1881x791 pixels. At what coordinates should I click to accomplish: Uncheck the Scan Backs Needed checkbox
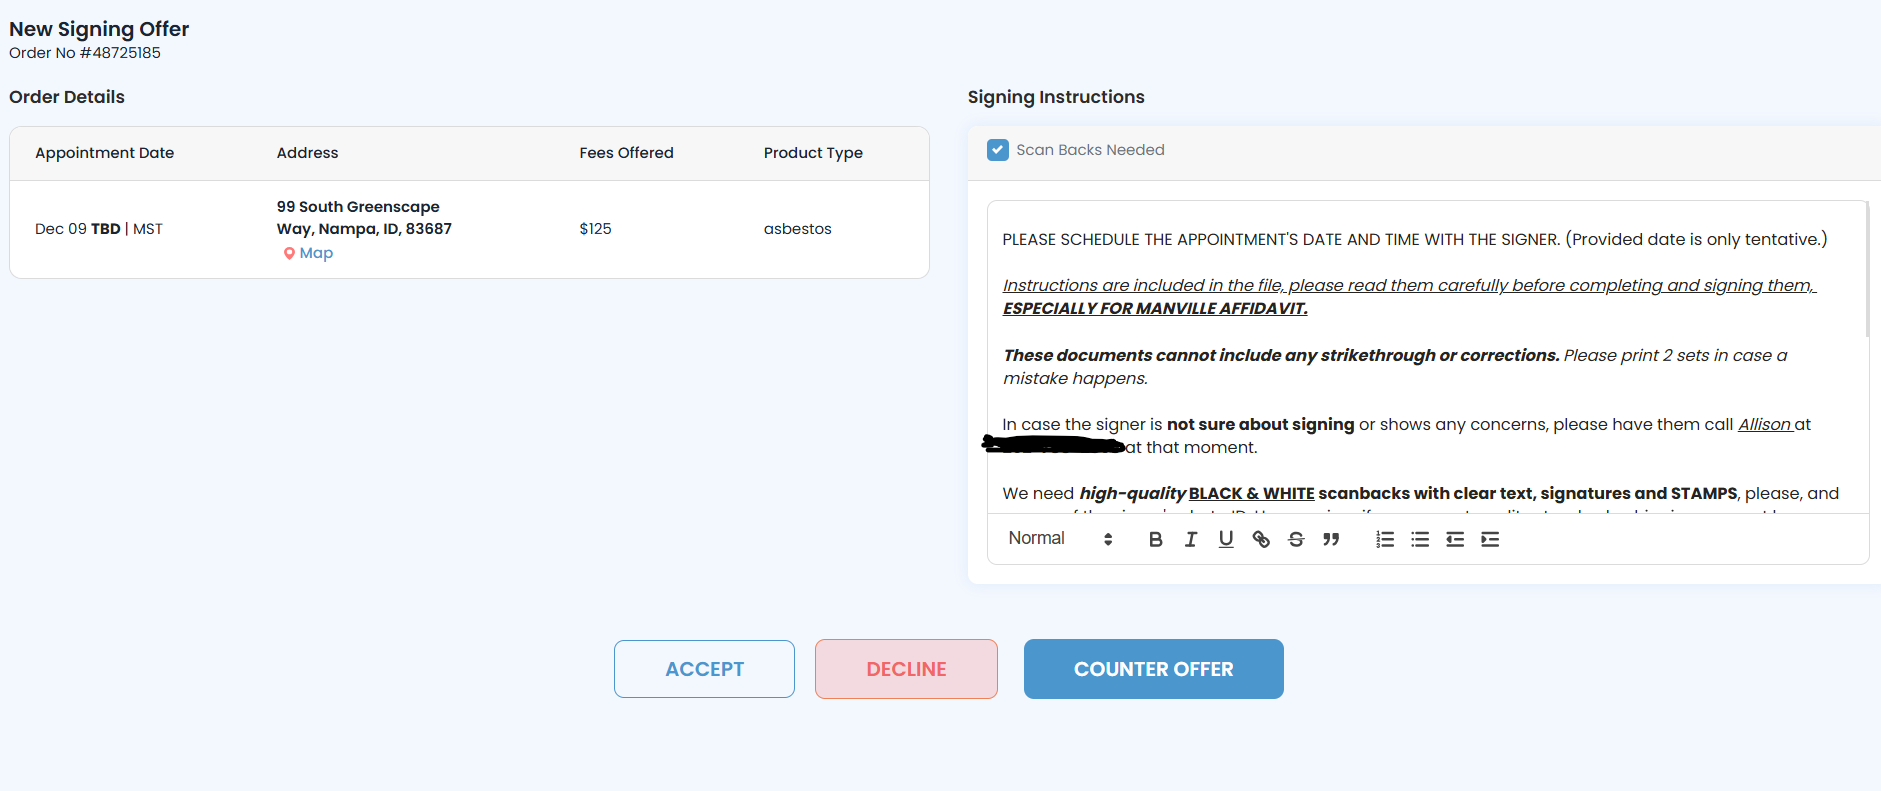tap(998, 150)
